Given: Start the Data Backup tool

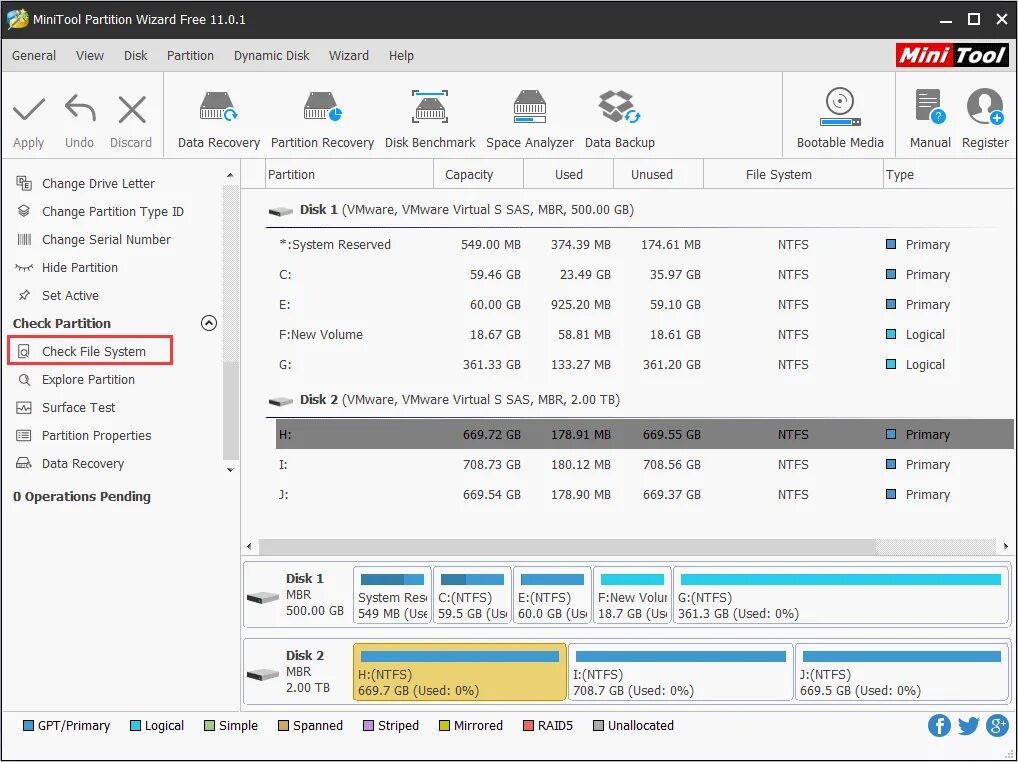Looking at the screenshot, I should coord(619,121).
